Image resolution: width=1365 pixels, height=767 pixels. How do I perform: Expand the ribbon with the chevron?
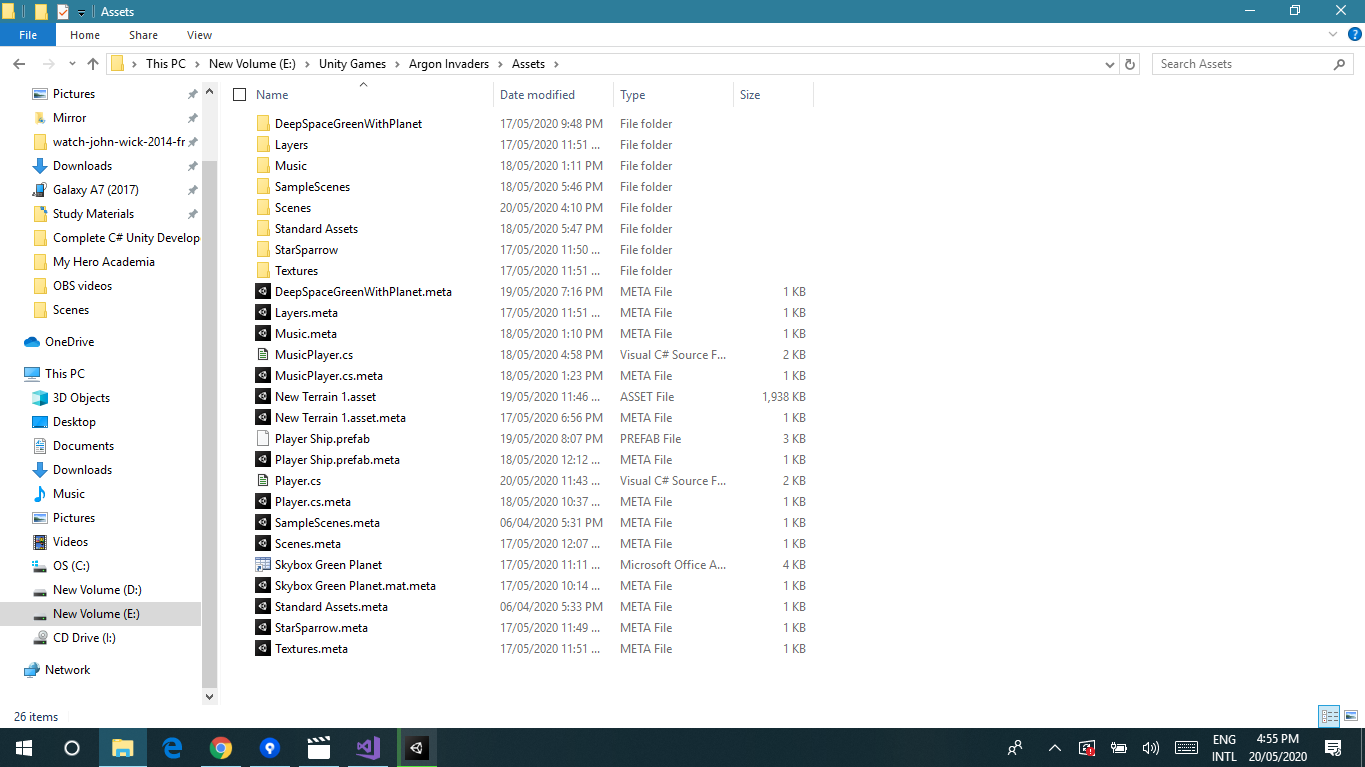click(x=1332, y=34)
